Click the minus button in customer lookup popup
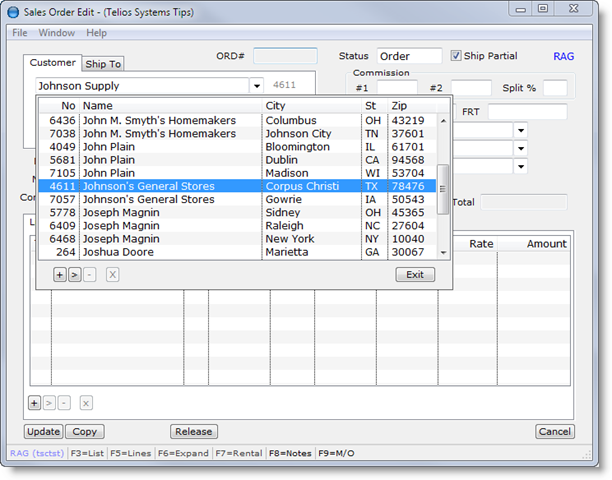The width and height of the screenshot is (612, 480). tap(88, 275)
